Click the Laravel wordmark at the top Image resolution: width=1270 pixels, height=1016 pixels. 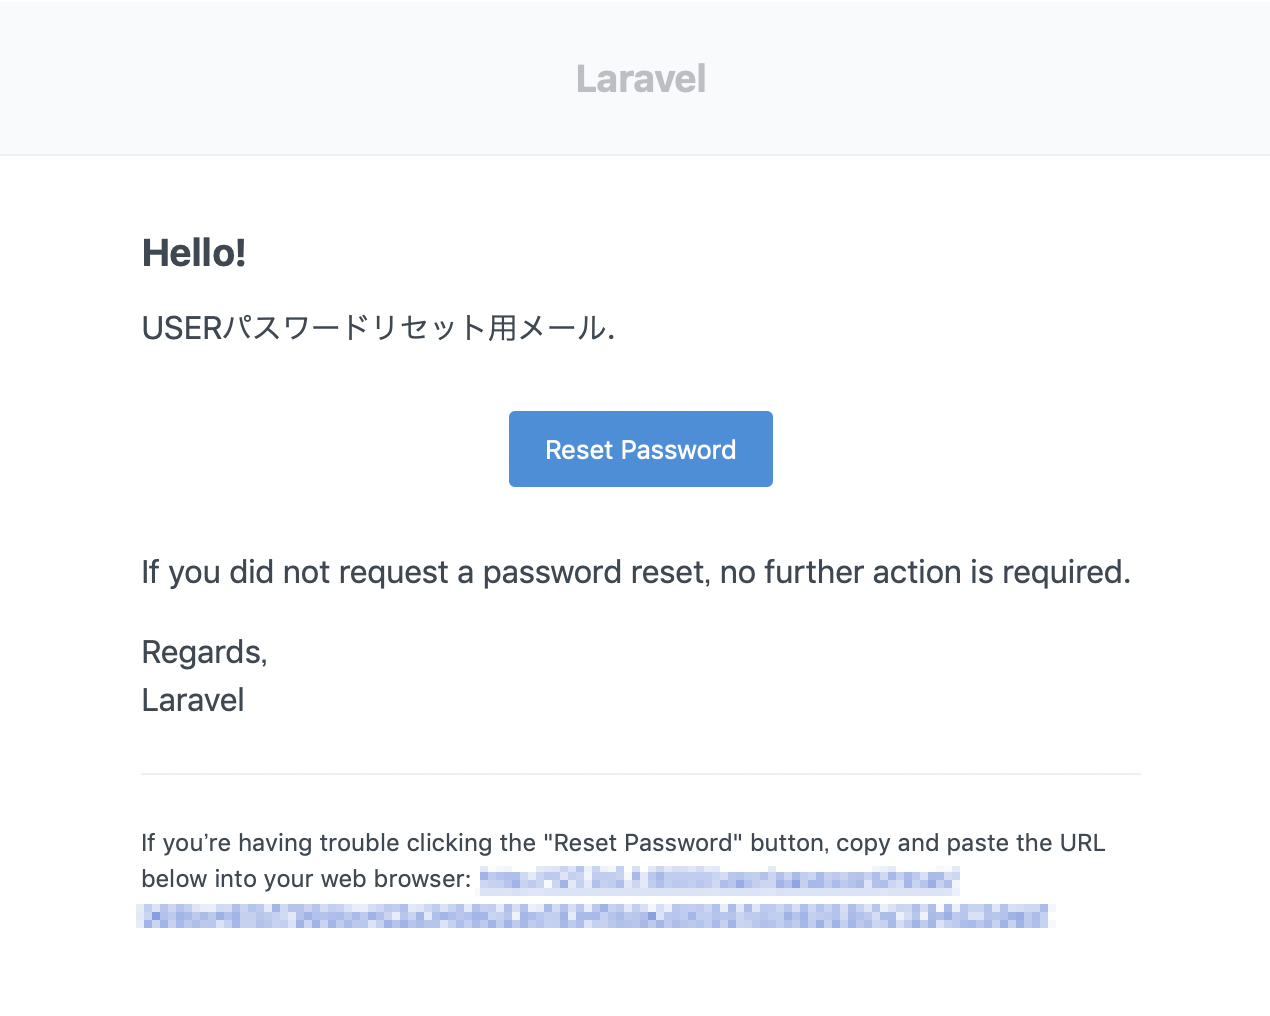[x=640, y=77]
